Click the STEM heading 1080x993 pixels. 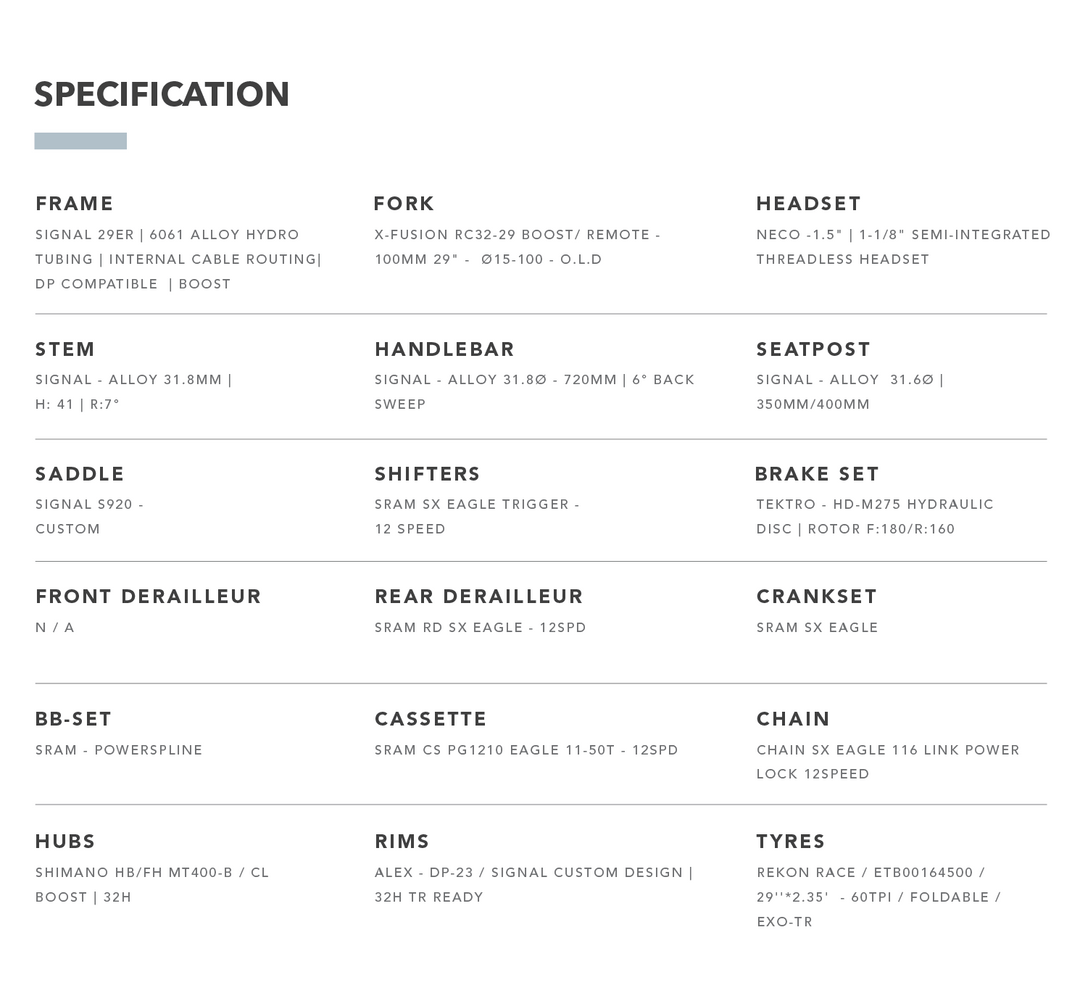pos(65,350)
